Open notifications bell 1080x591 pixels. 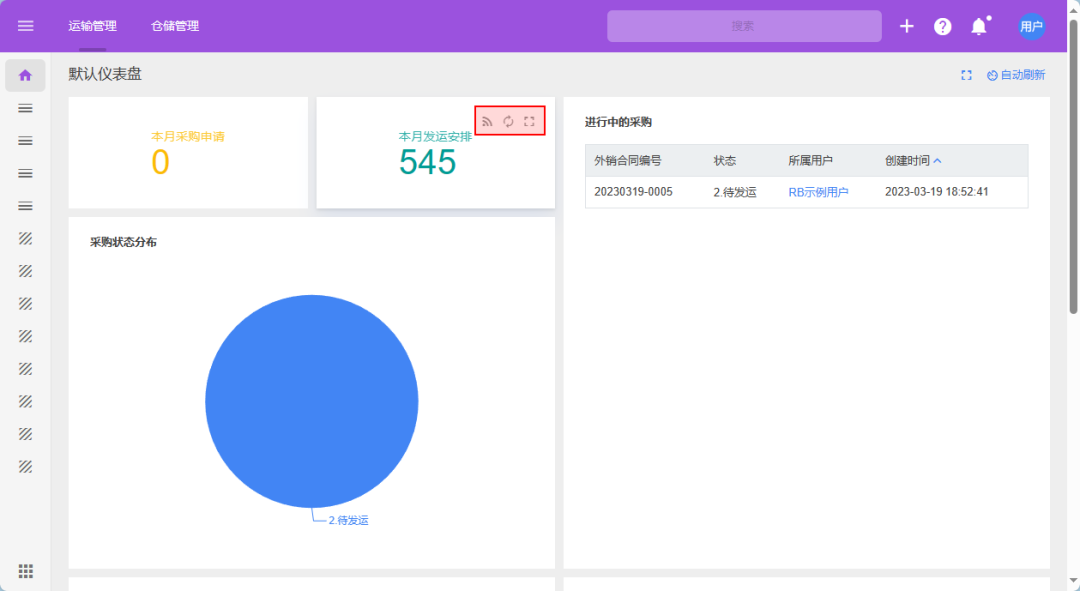pyautogui.click(x=979, y=27)
